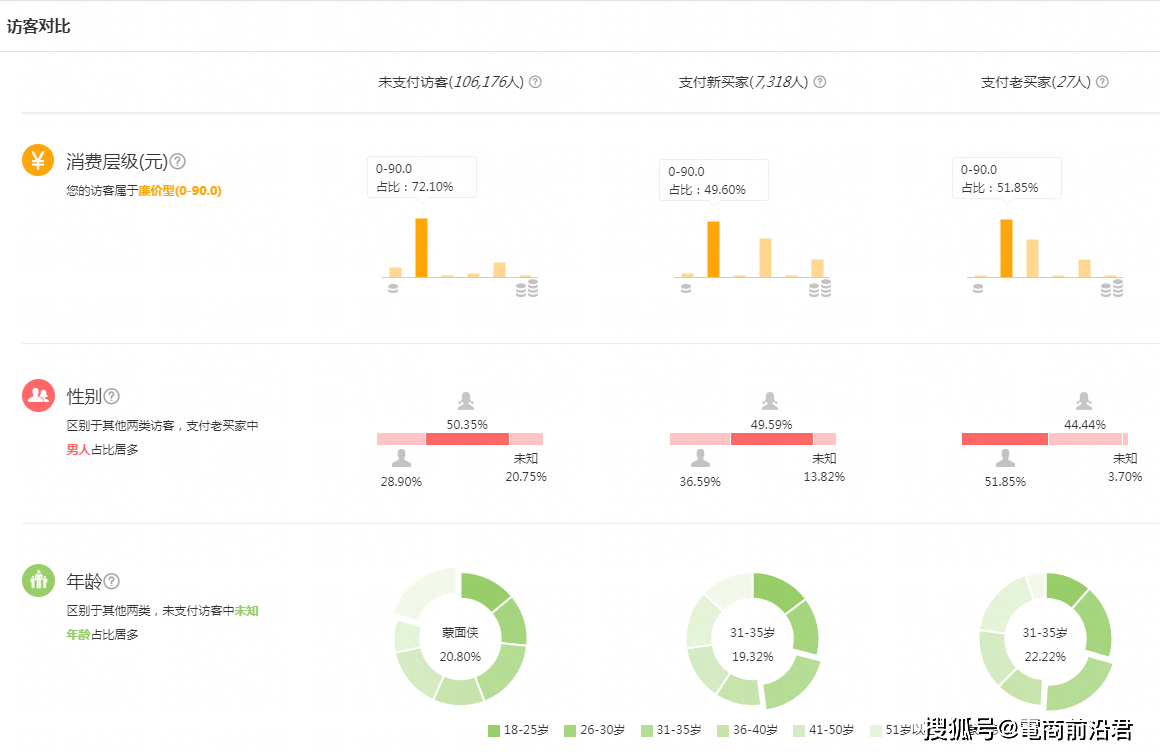Click the person icon above 36.59%
1160x754 pixels.
click(x=700, y=458)
